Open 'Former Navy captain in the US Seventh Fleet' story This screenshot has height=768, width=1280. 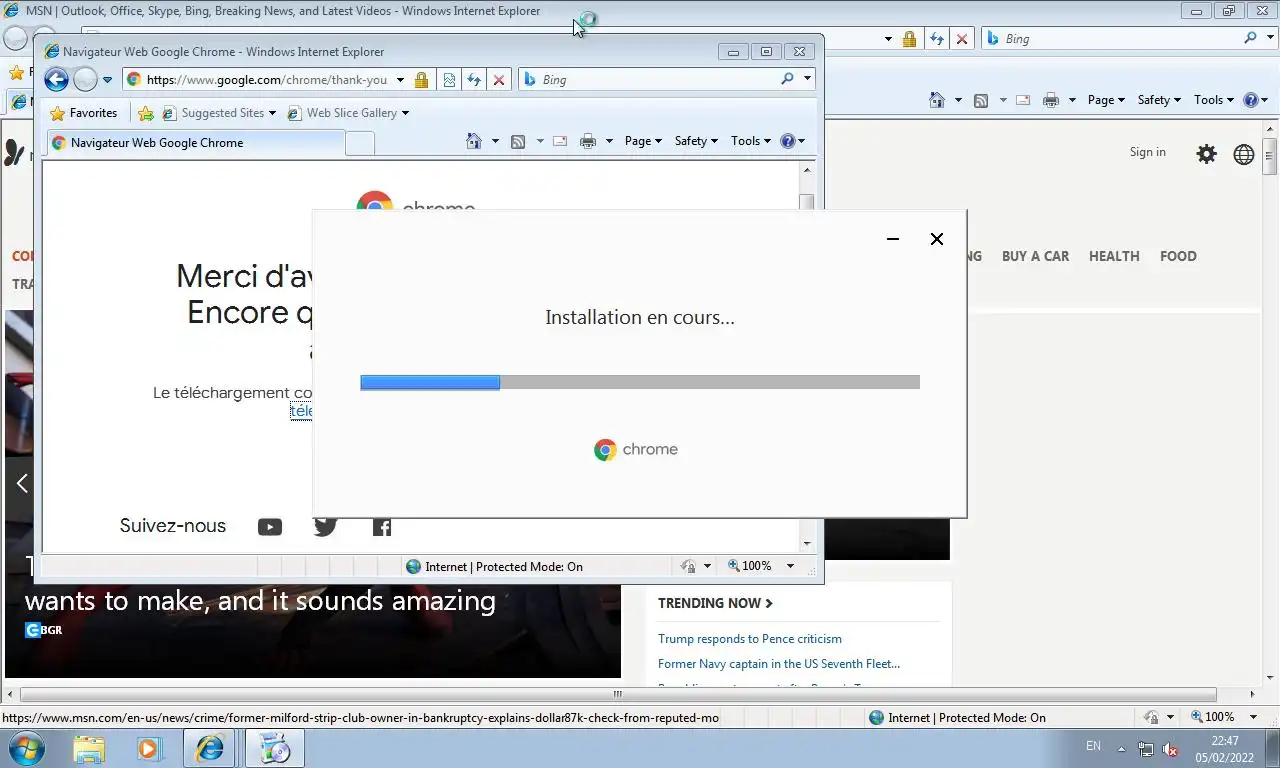[x=779, y=664]
